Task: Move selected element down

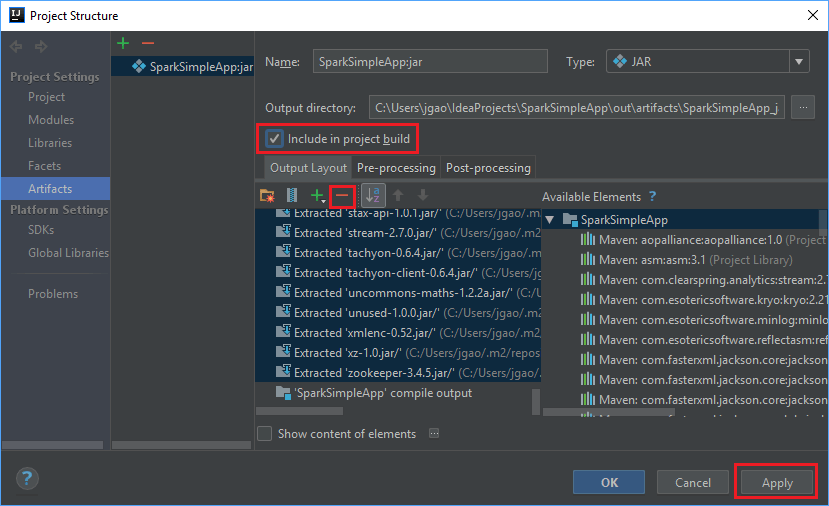Action: click(x=423, y=196)
